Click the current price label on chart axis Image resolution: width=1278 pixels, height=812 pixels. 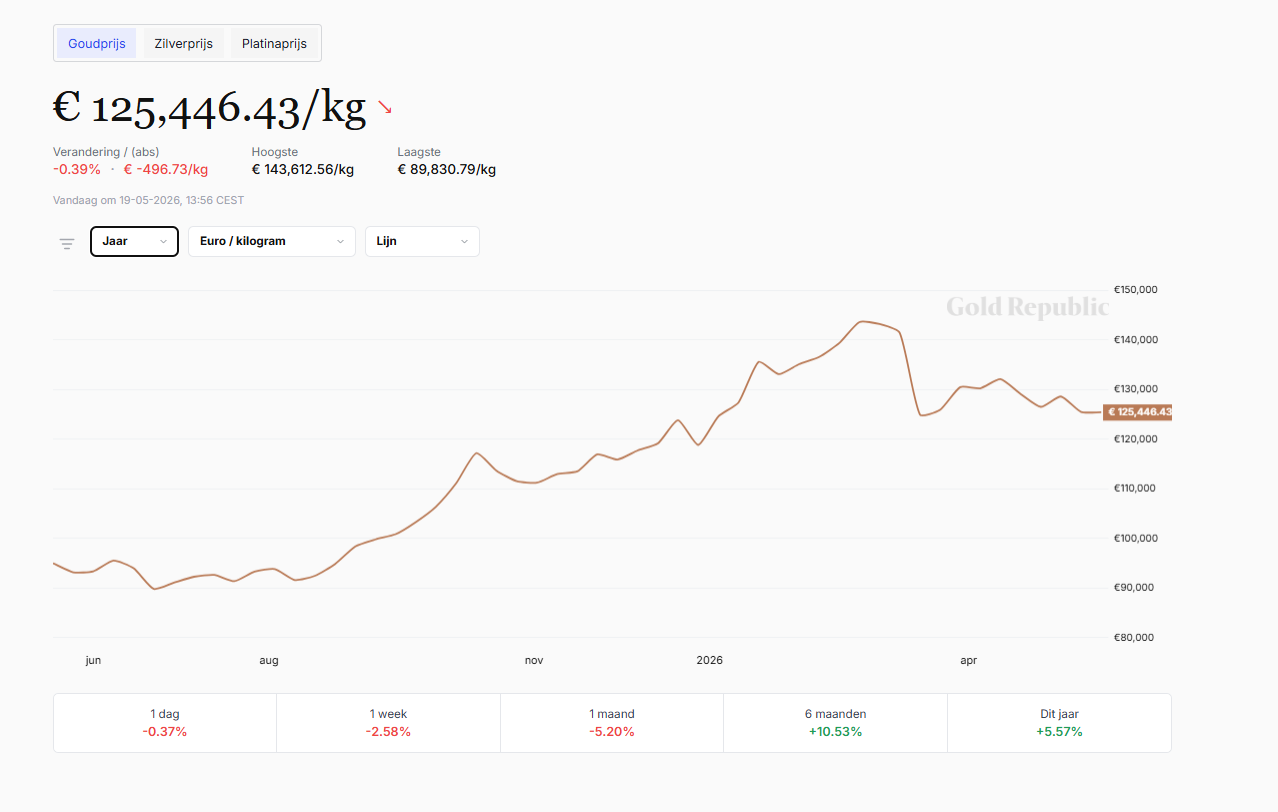point(1138,412)
